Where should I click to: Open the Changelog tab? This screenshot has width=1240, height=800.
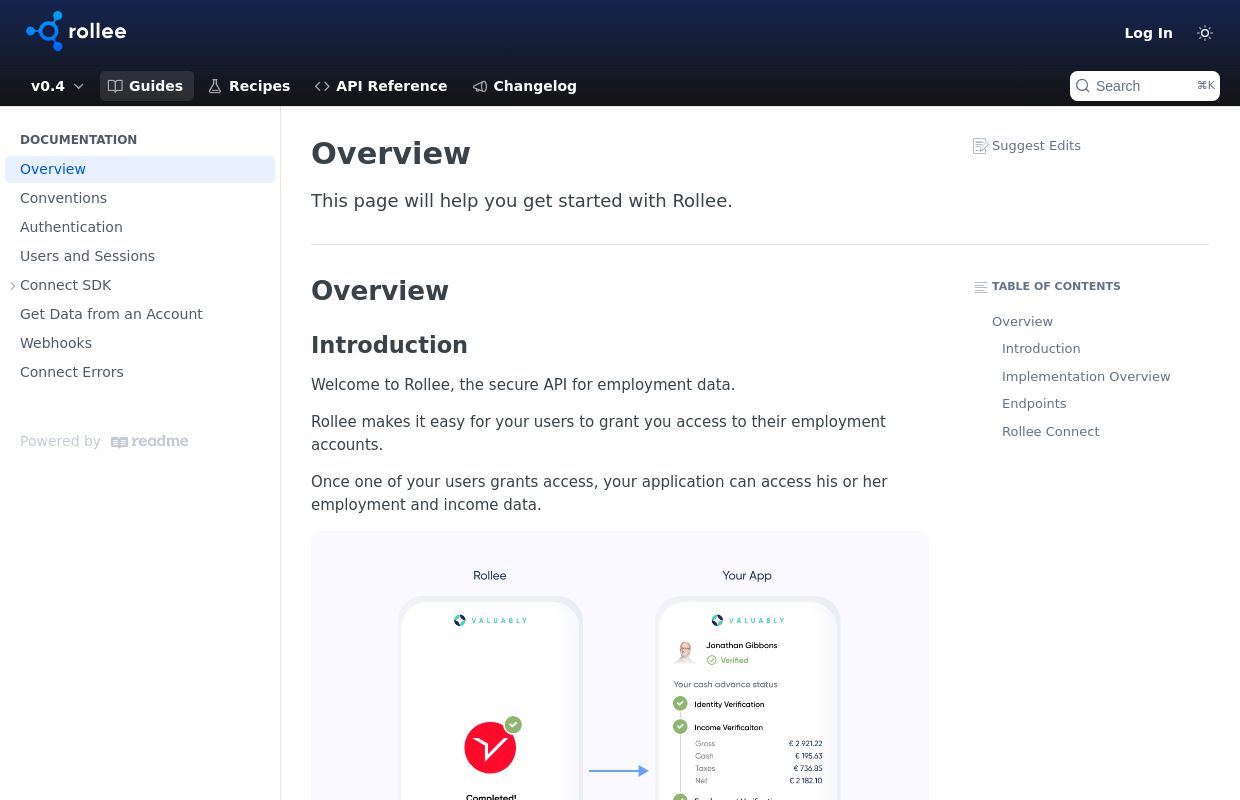(525, 86)
